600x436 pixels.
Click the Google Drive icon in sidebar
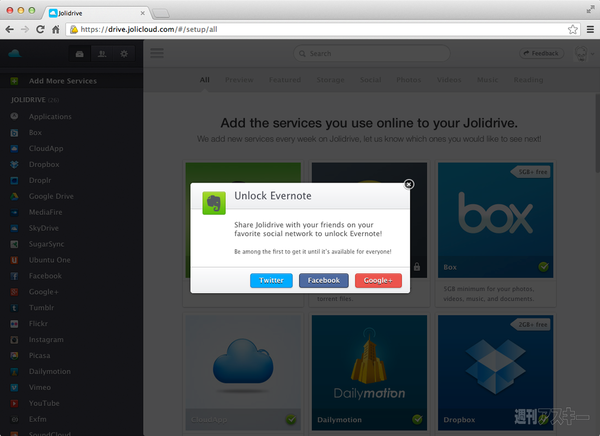[14, 196]
